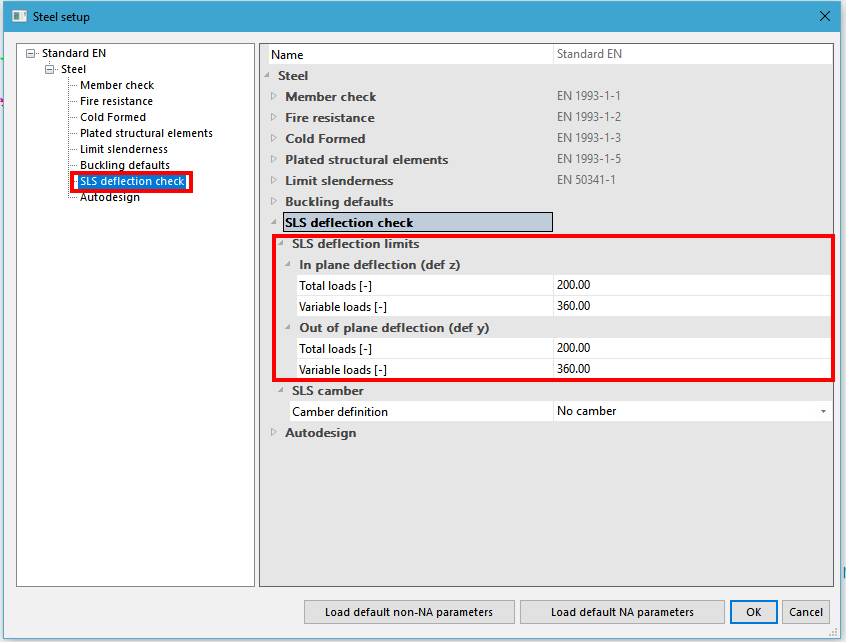Viewport: 846px width, 642px height.
Task: Close the Steel setup dialog
Action: click(824, 16)
